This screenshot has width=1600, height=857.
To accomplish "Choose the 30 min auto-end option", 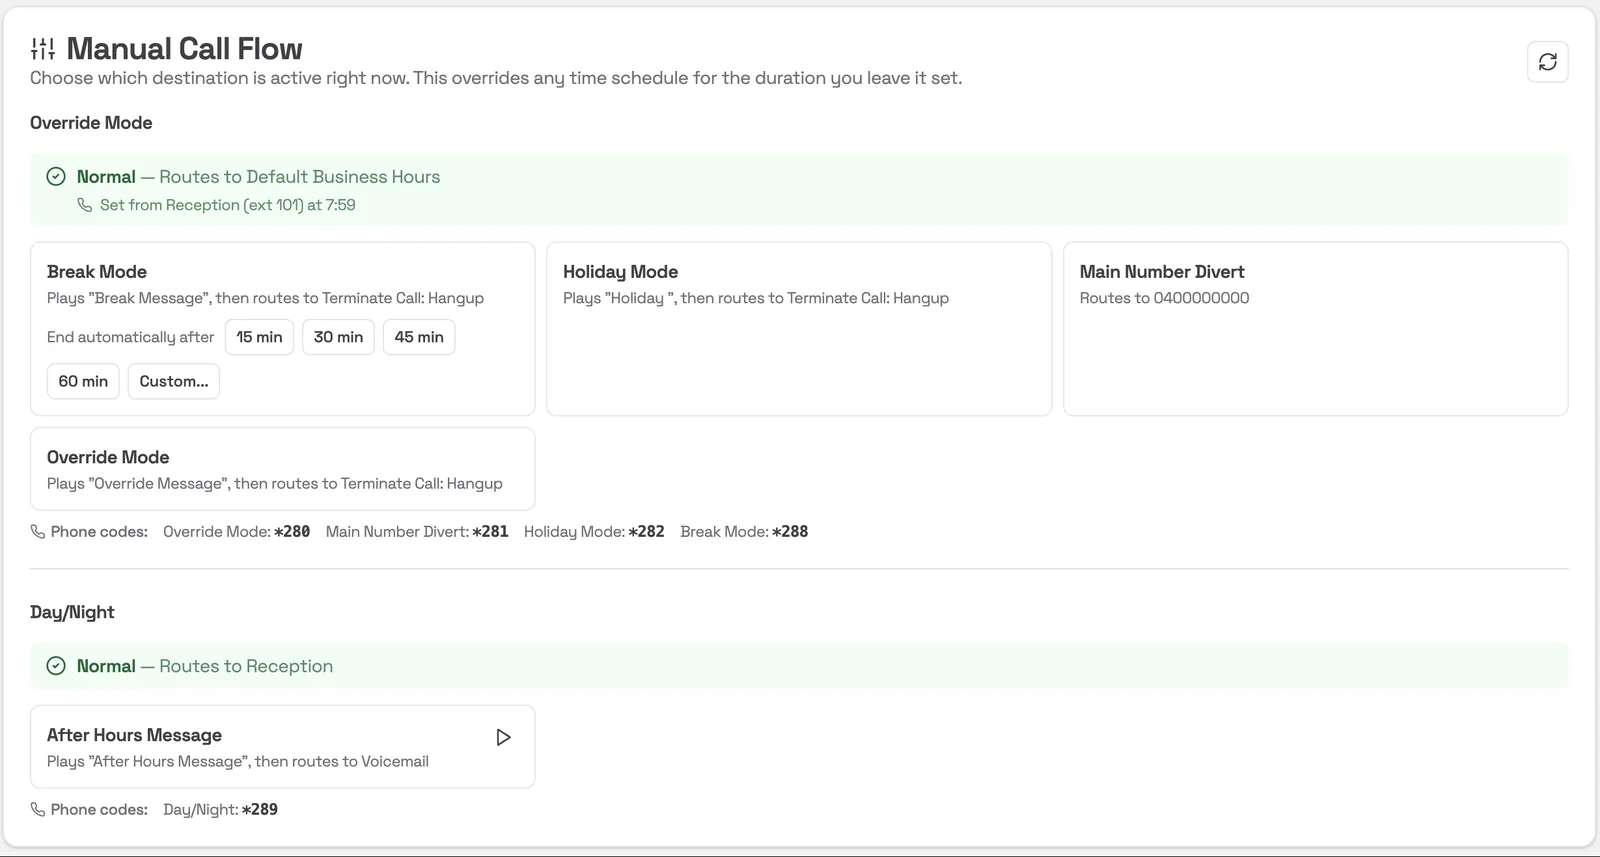I will [x=338, y=337].
